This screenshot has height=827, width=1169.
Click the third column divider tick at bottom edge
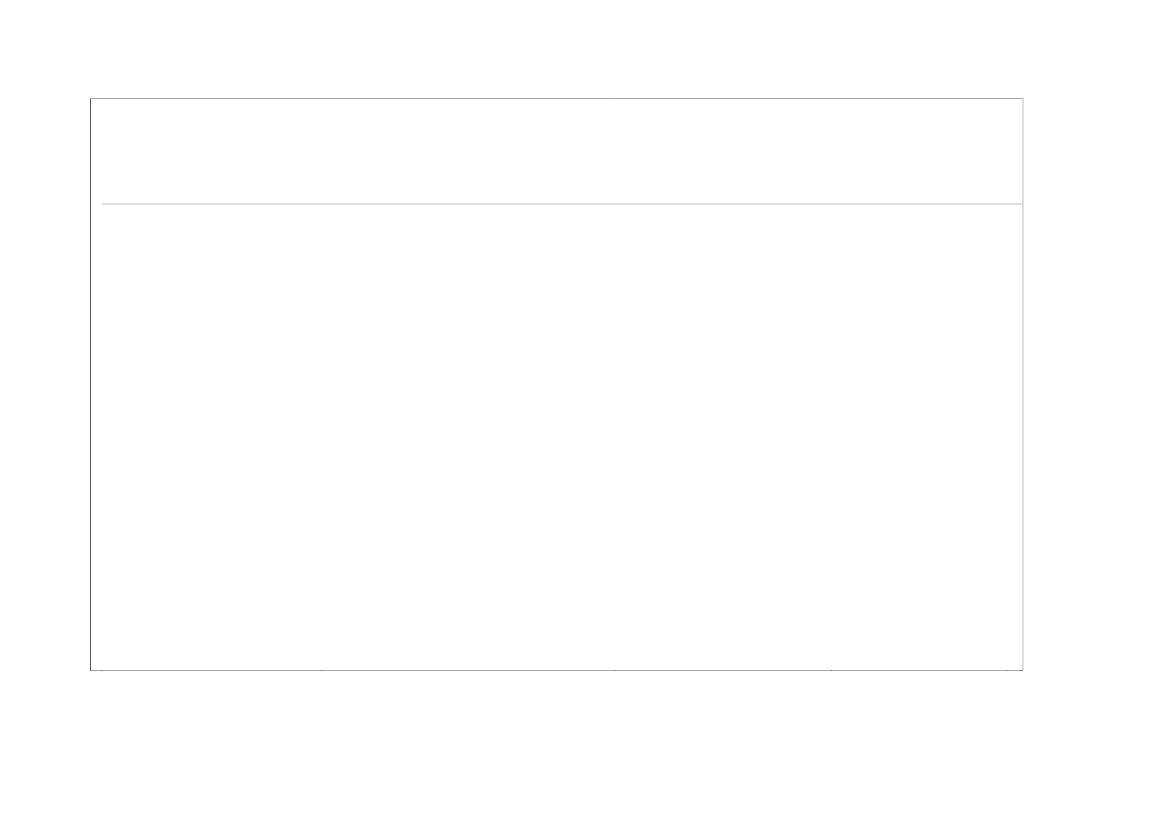(830, 668)
